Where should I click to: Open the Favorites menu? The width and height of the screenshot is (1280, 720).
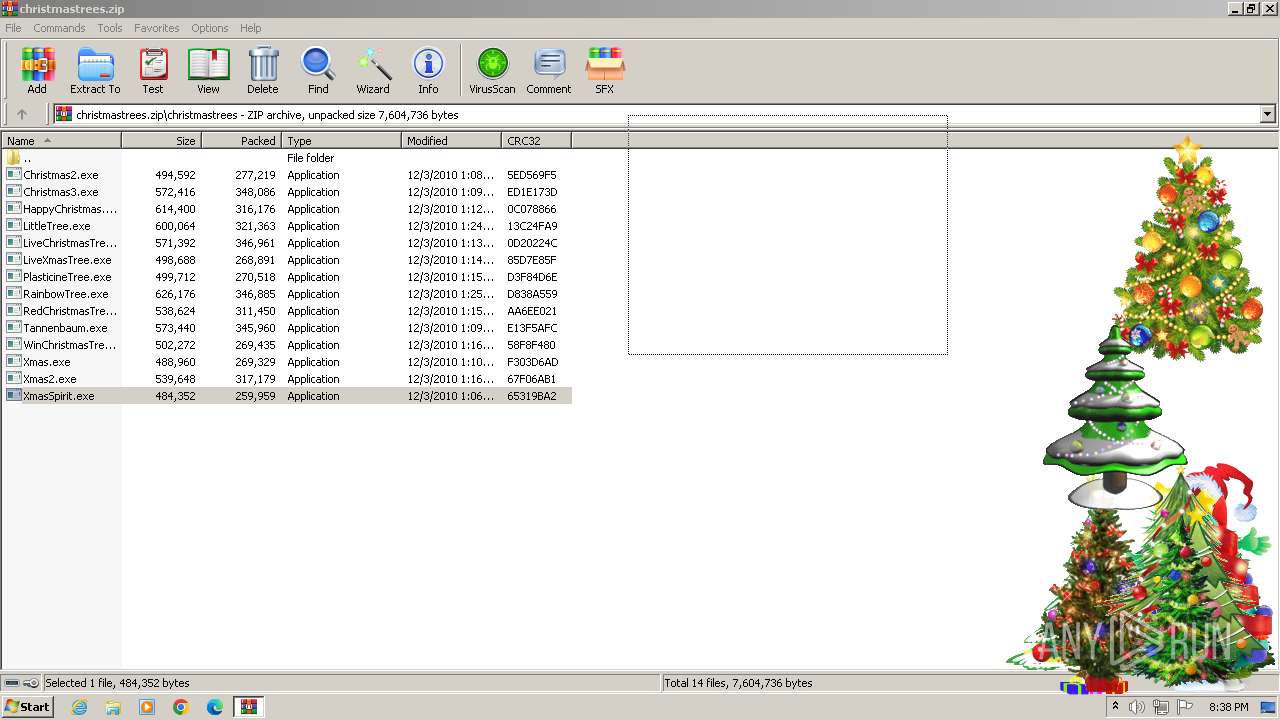[157, 28]
